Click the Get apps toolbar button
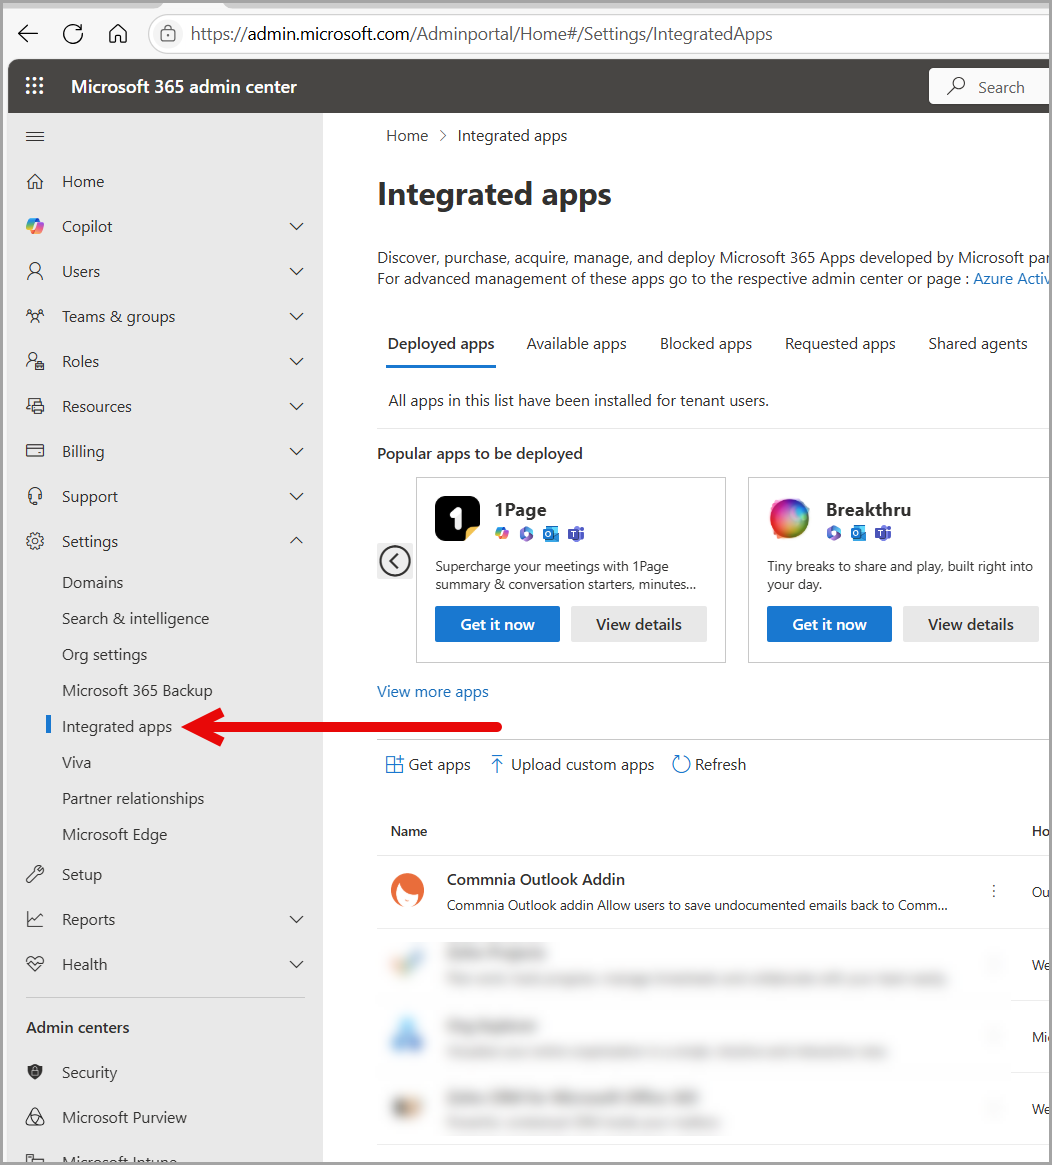Viewport: 1052px width, 1165px height. tap(428, 765)
